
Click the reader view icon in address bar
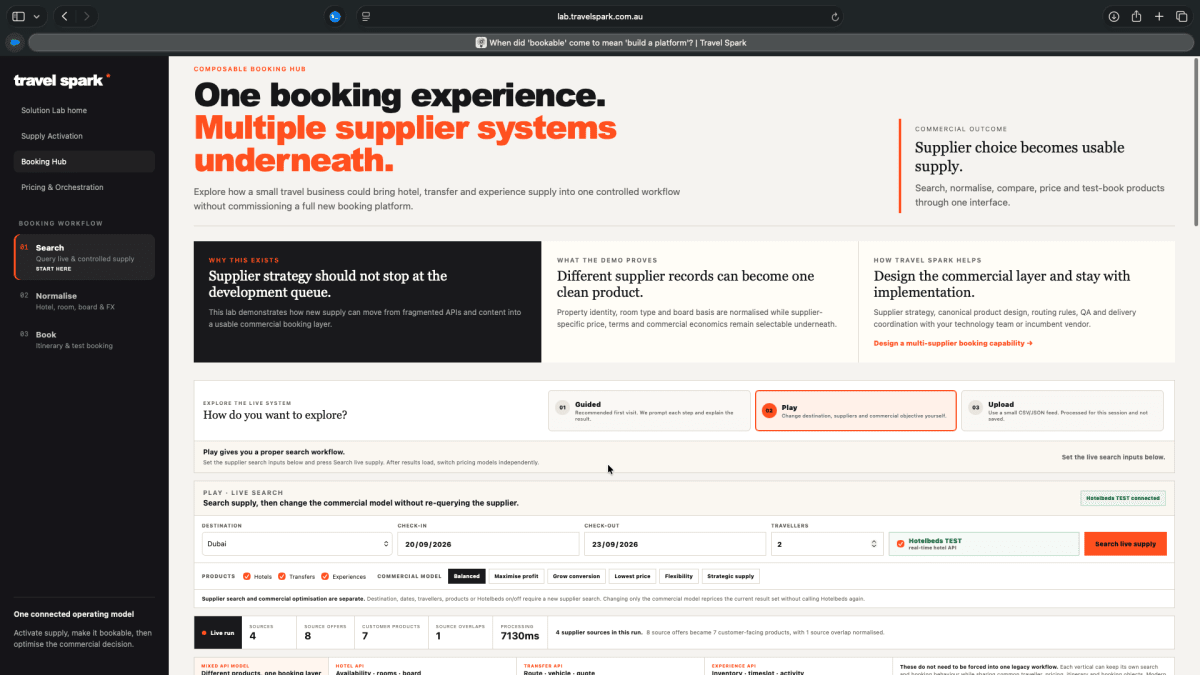(366, 16)
